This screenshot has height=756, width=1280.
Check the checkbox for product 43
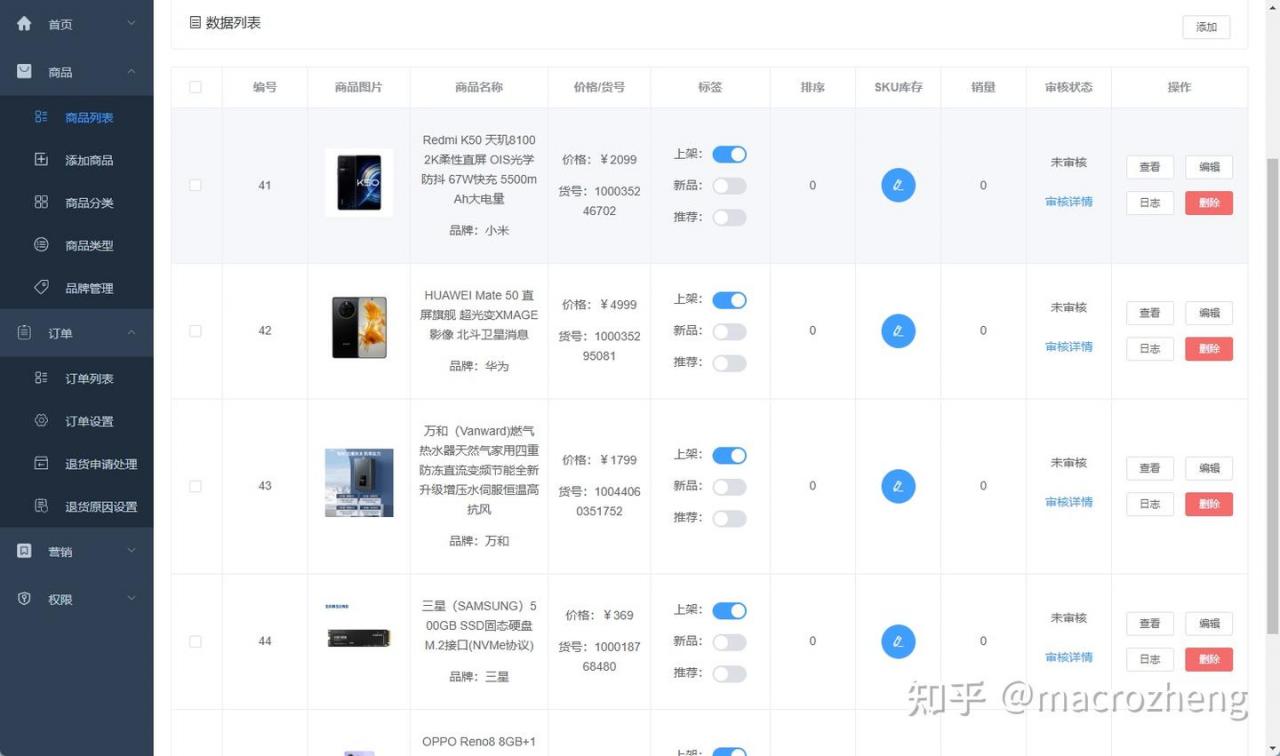point(195,486)
